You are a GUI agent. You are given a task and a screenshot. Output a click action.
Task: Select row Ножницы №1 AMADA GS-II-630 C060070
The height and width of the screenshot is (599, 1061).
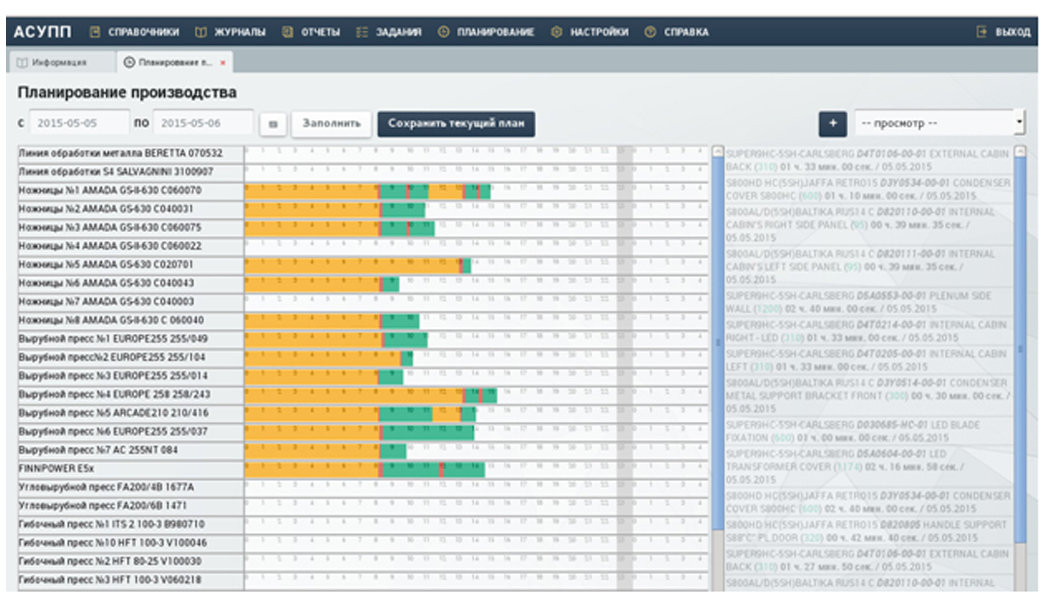point(130,191)
